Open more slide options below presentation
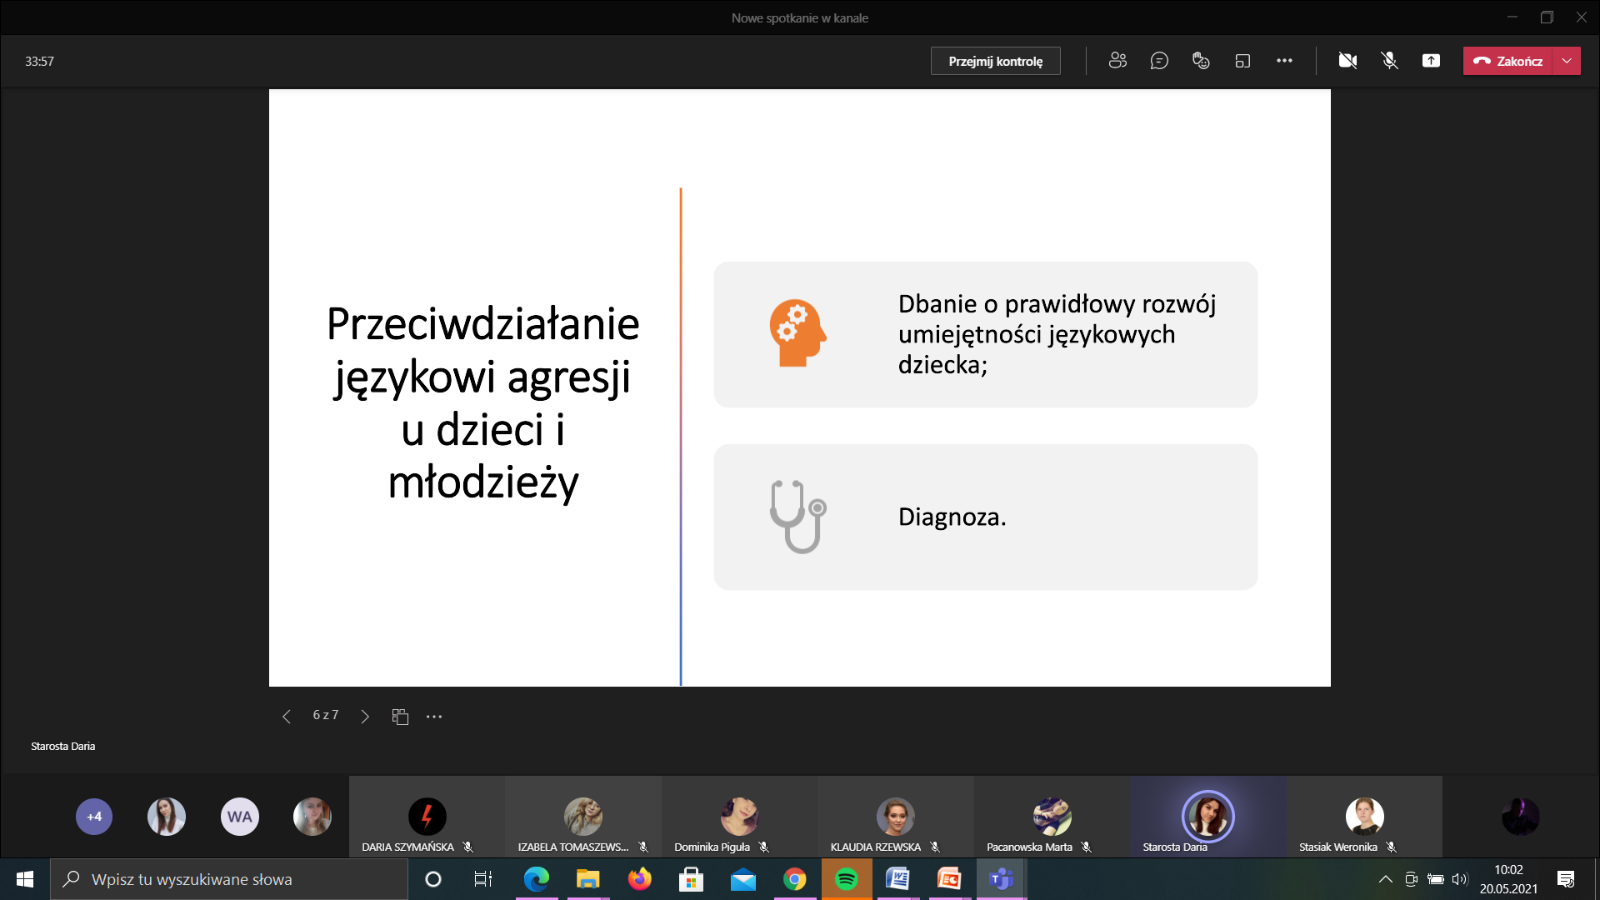Screen dimensions: 1600x900 coord(434,716)
